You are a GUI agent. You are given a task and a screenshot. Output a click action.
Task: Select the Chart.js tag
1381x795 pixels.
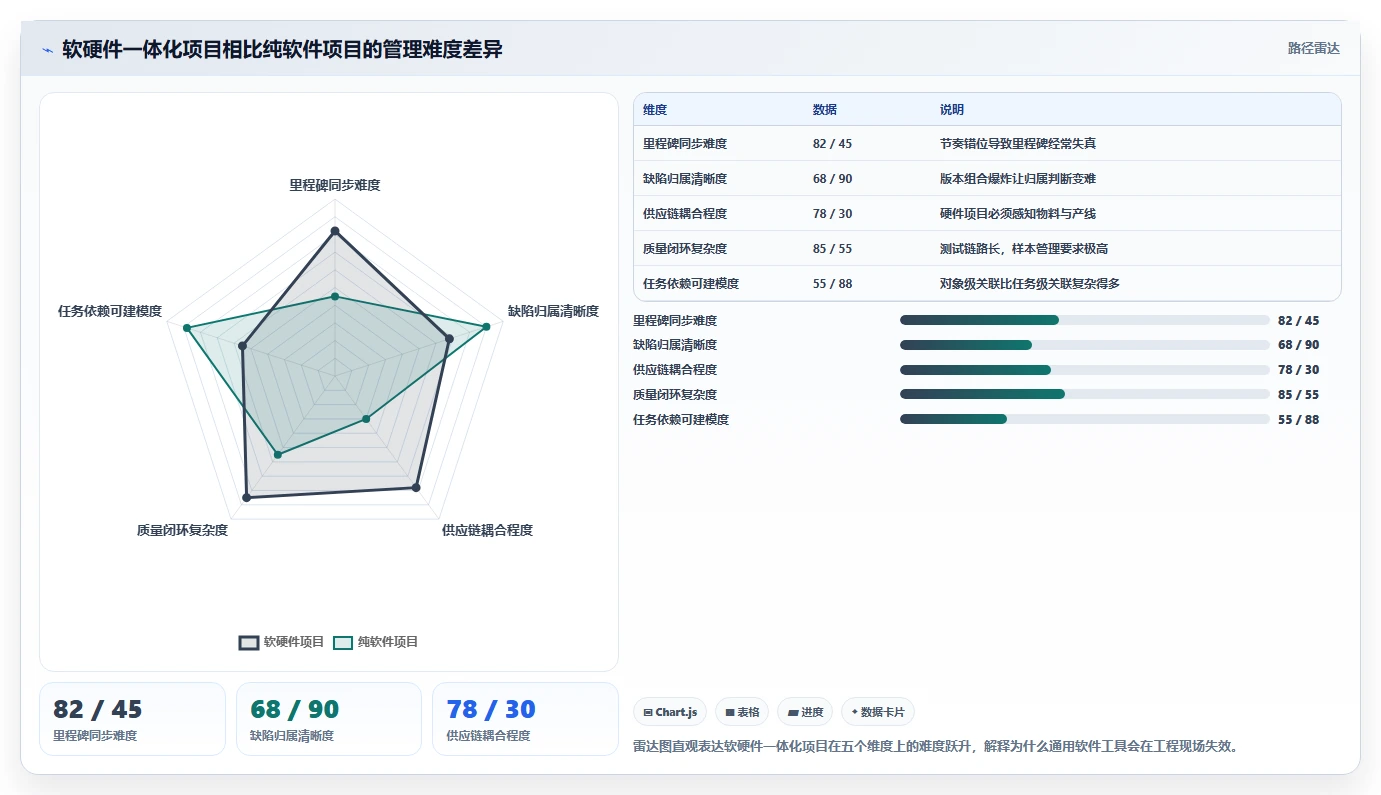670,712
